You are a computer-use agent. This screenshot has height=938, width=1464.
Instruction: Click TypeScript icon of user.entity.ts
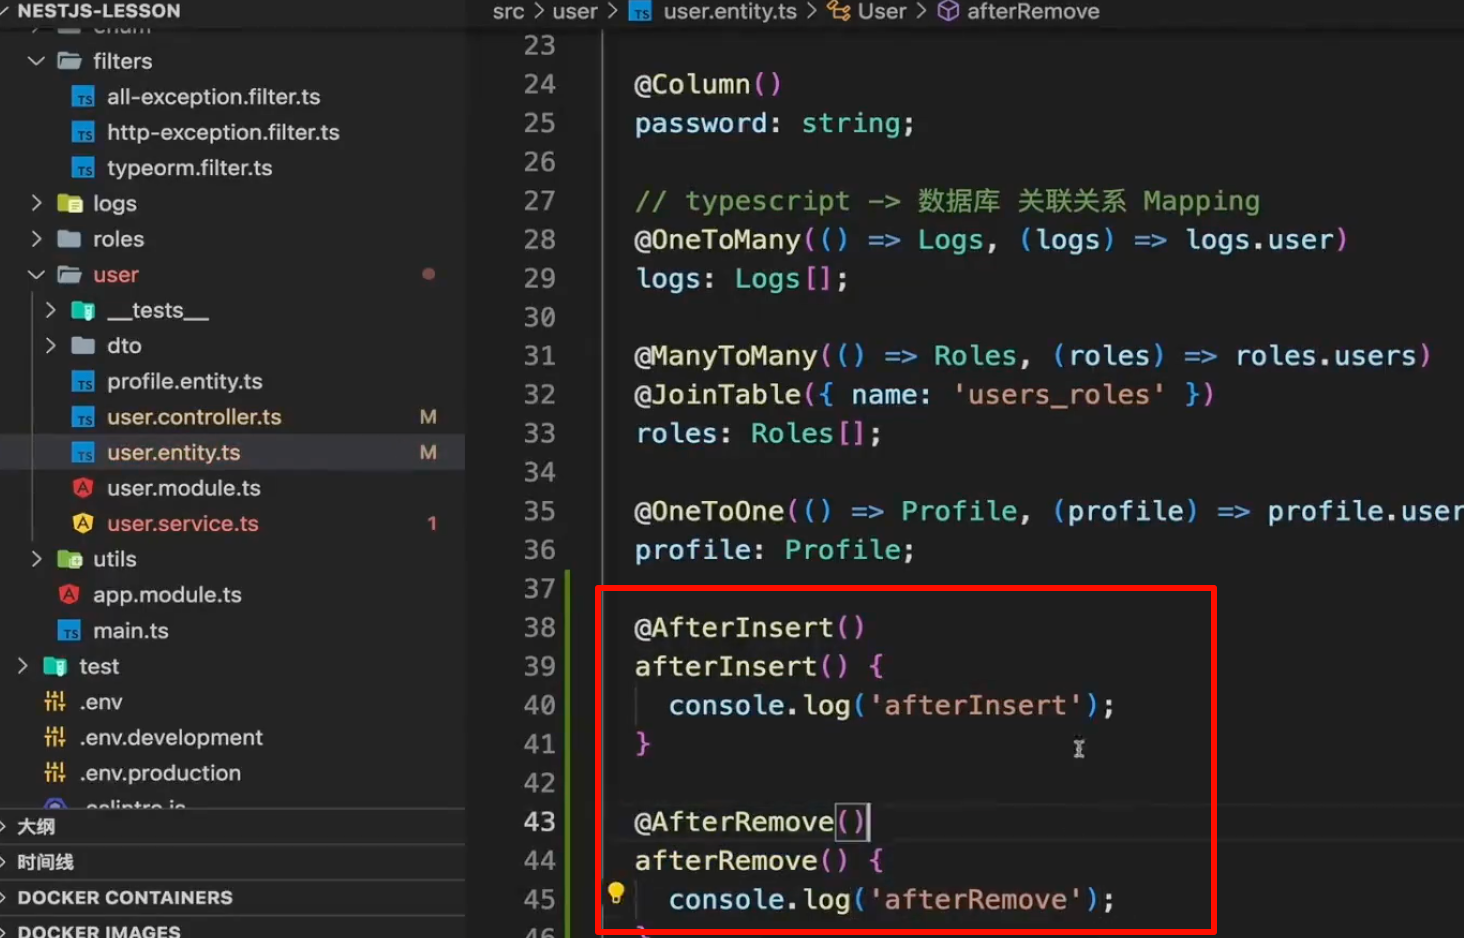[x=84, y=453]
